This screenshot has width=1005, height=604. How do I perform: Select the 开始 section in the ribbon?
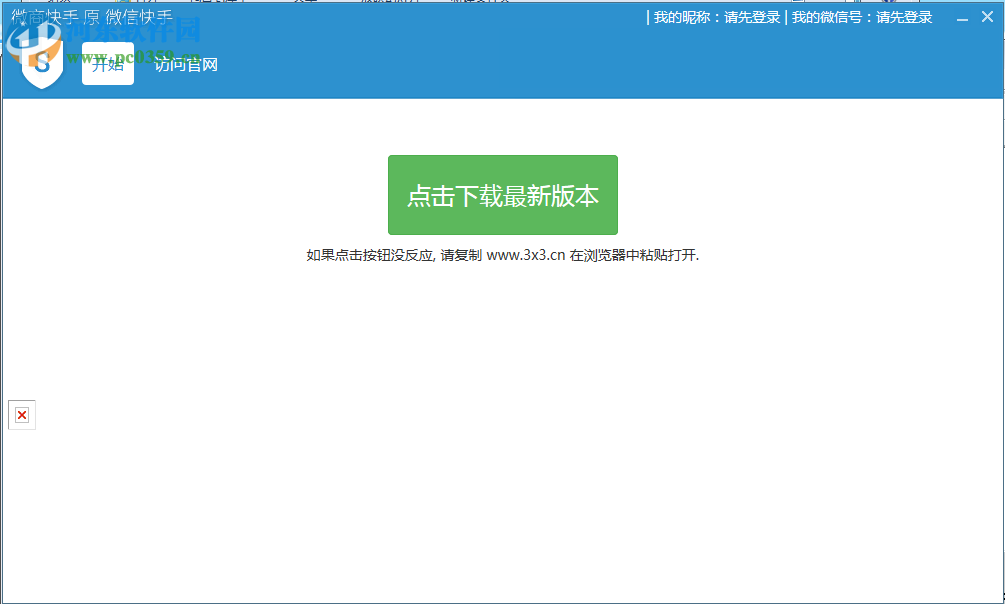(x=107, y=64)
